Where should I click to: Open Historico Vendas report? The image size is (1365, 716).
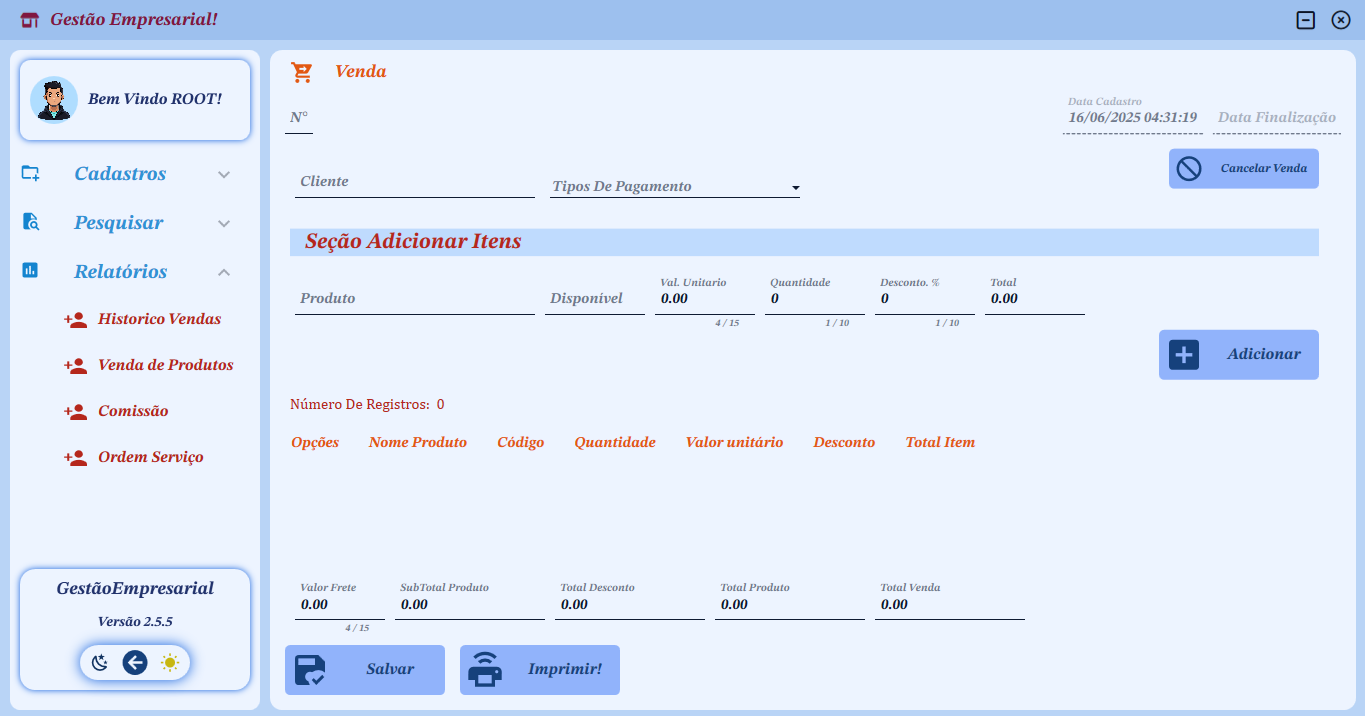pos(159,319)
